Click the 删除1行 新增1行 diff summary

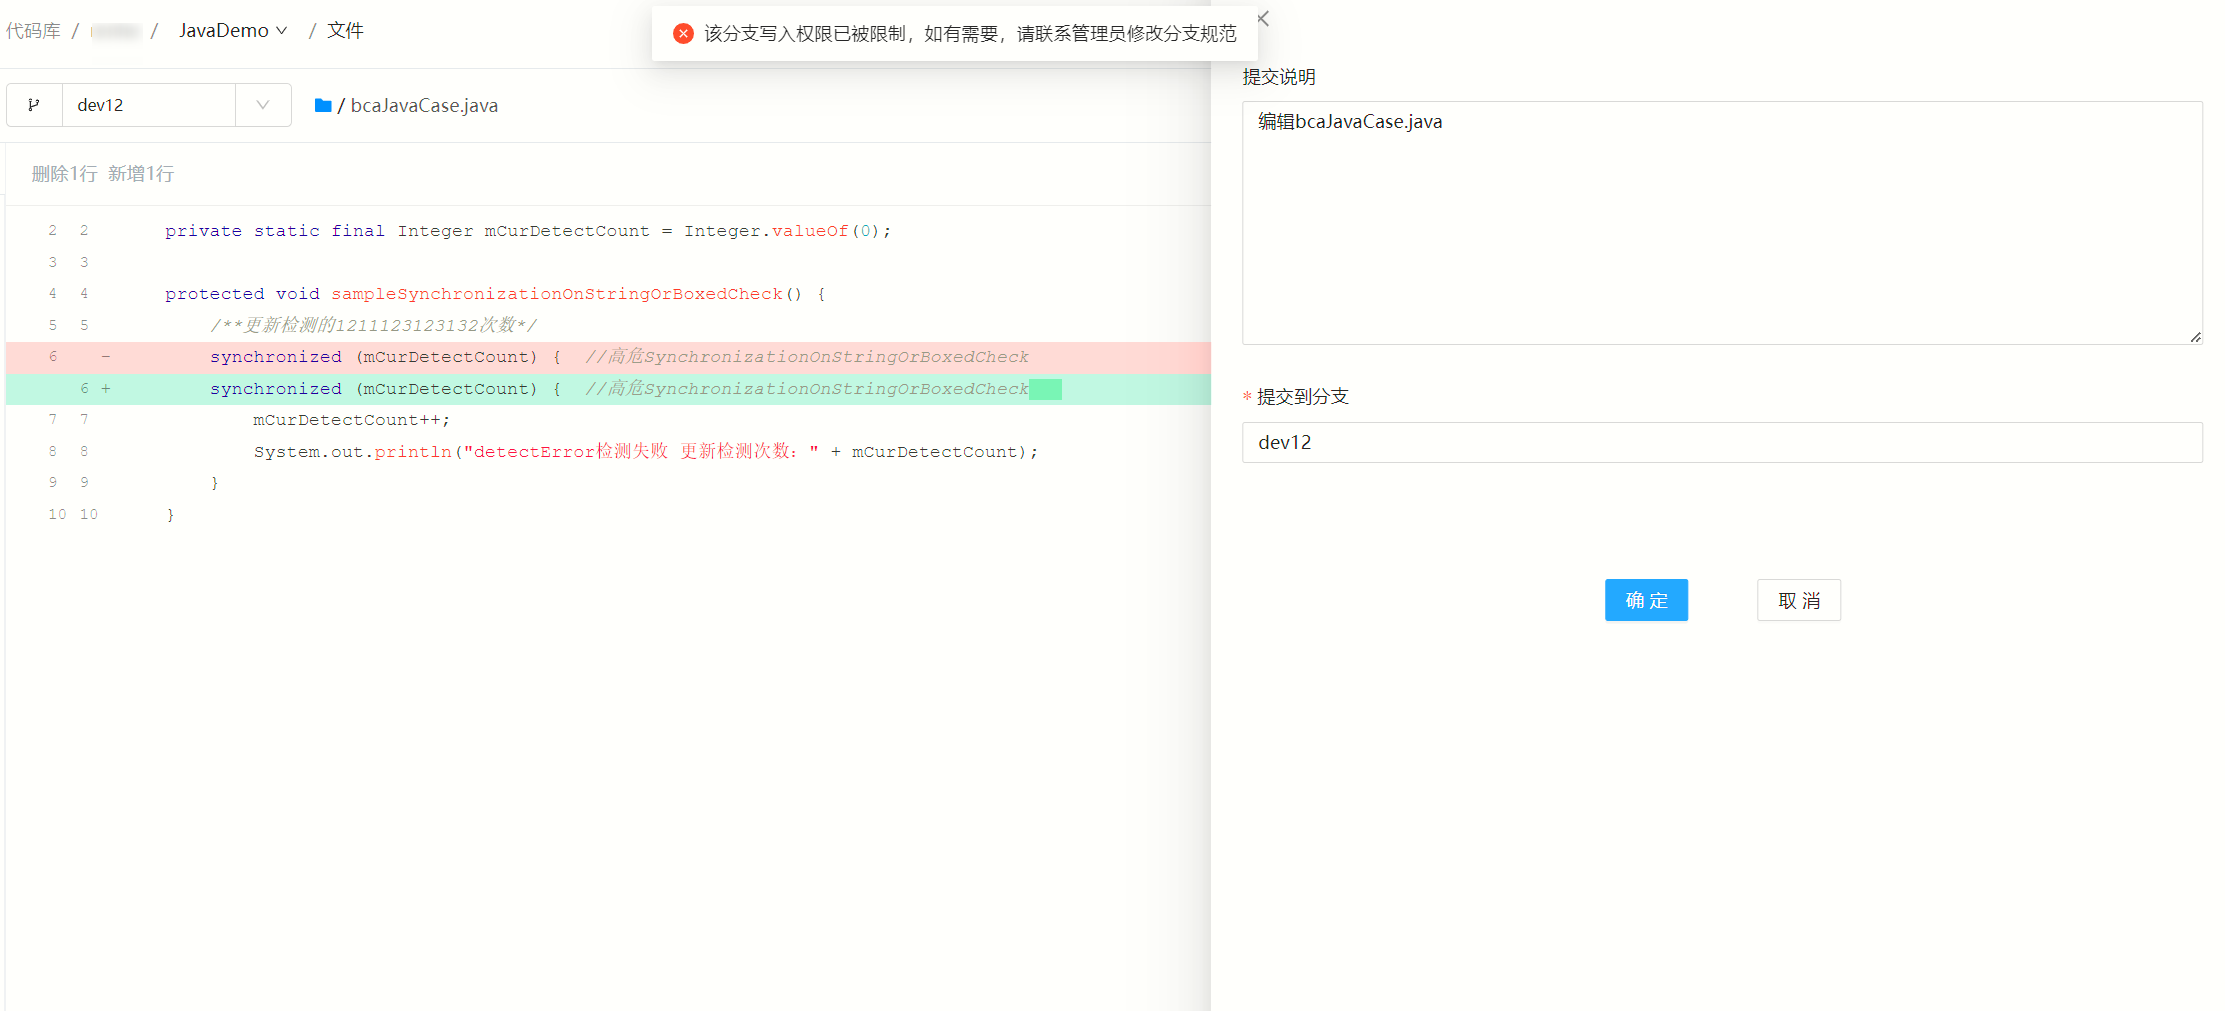[x=102, y=174]
